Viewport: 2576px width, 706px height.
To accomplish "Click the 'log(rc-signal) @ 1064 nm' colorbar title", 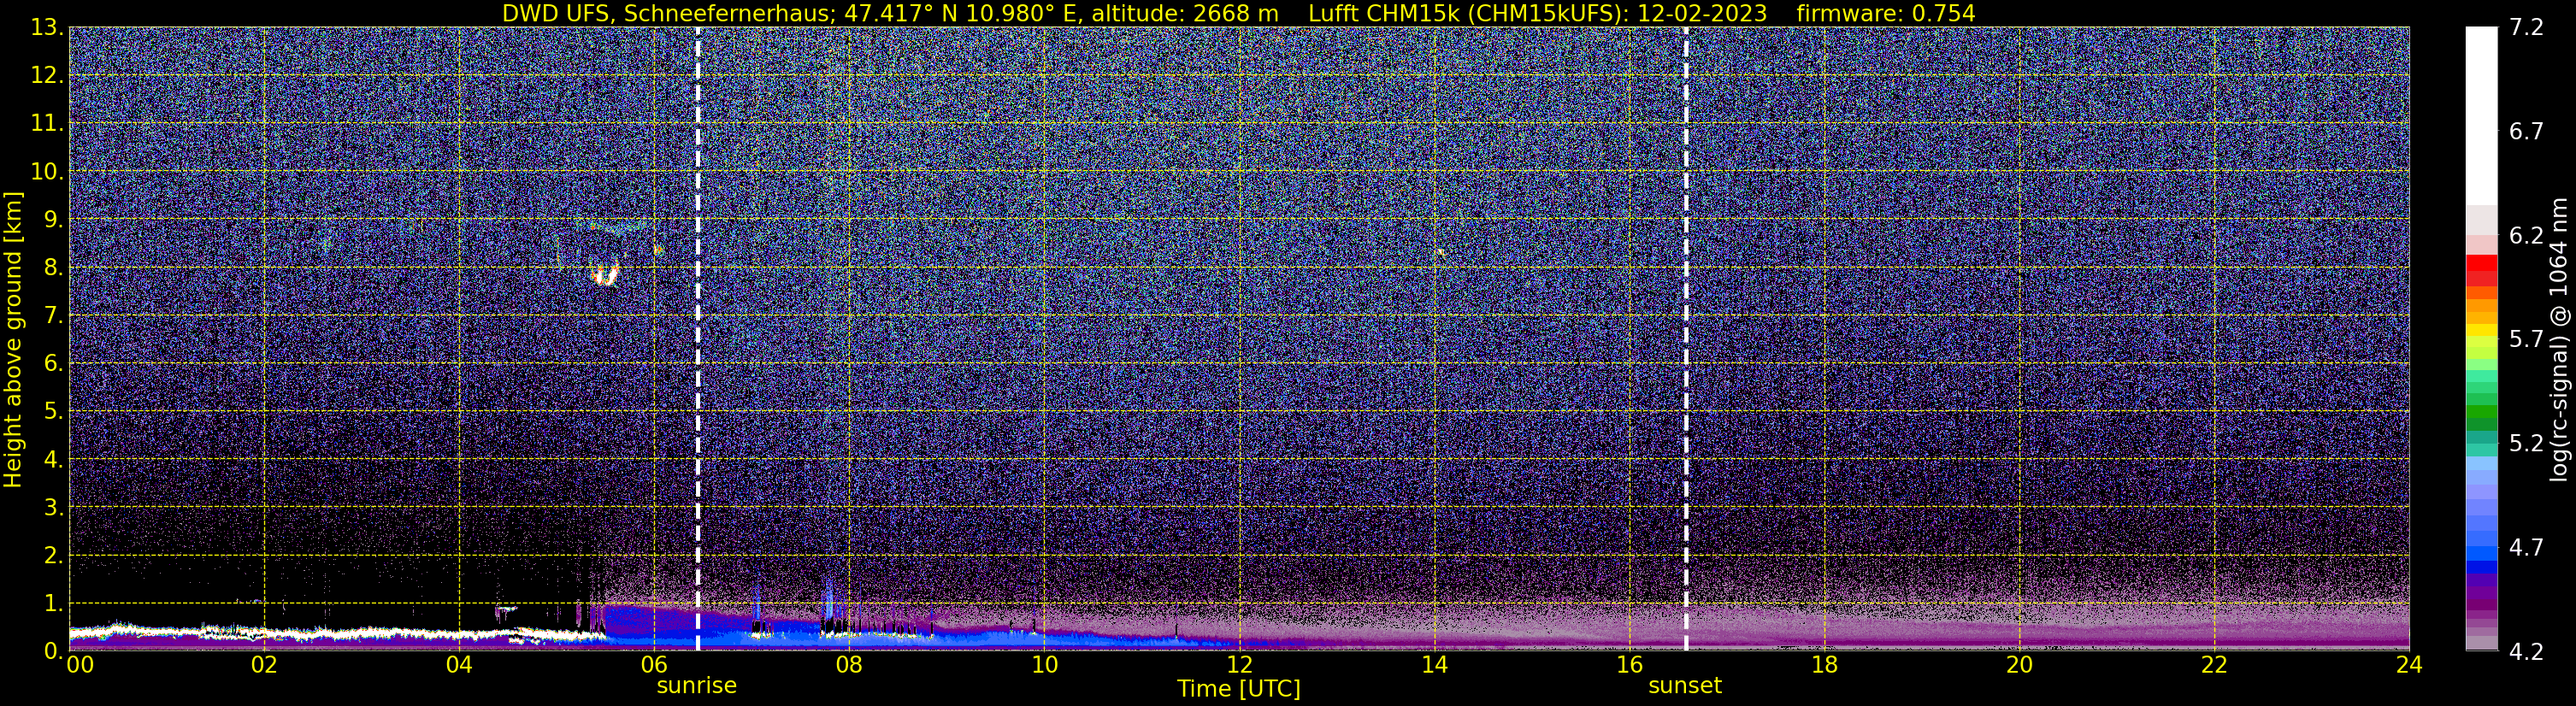I will tap(2557, 339).
